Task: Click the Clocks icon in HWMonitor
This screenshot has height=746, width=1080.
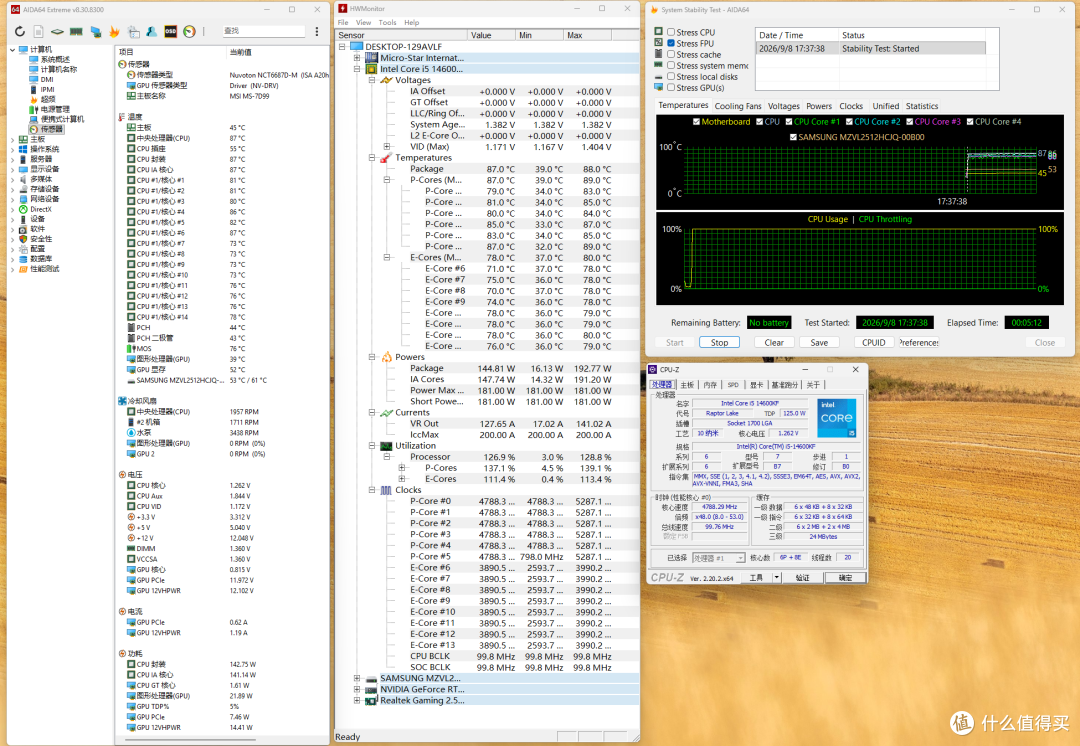Action: pos(386,490)
